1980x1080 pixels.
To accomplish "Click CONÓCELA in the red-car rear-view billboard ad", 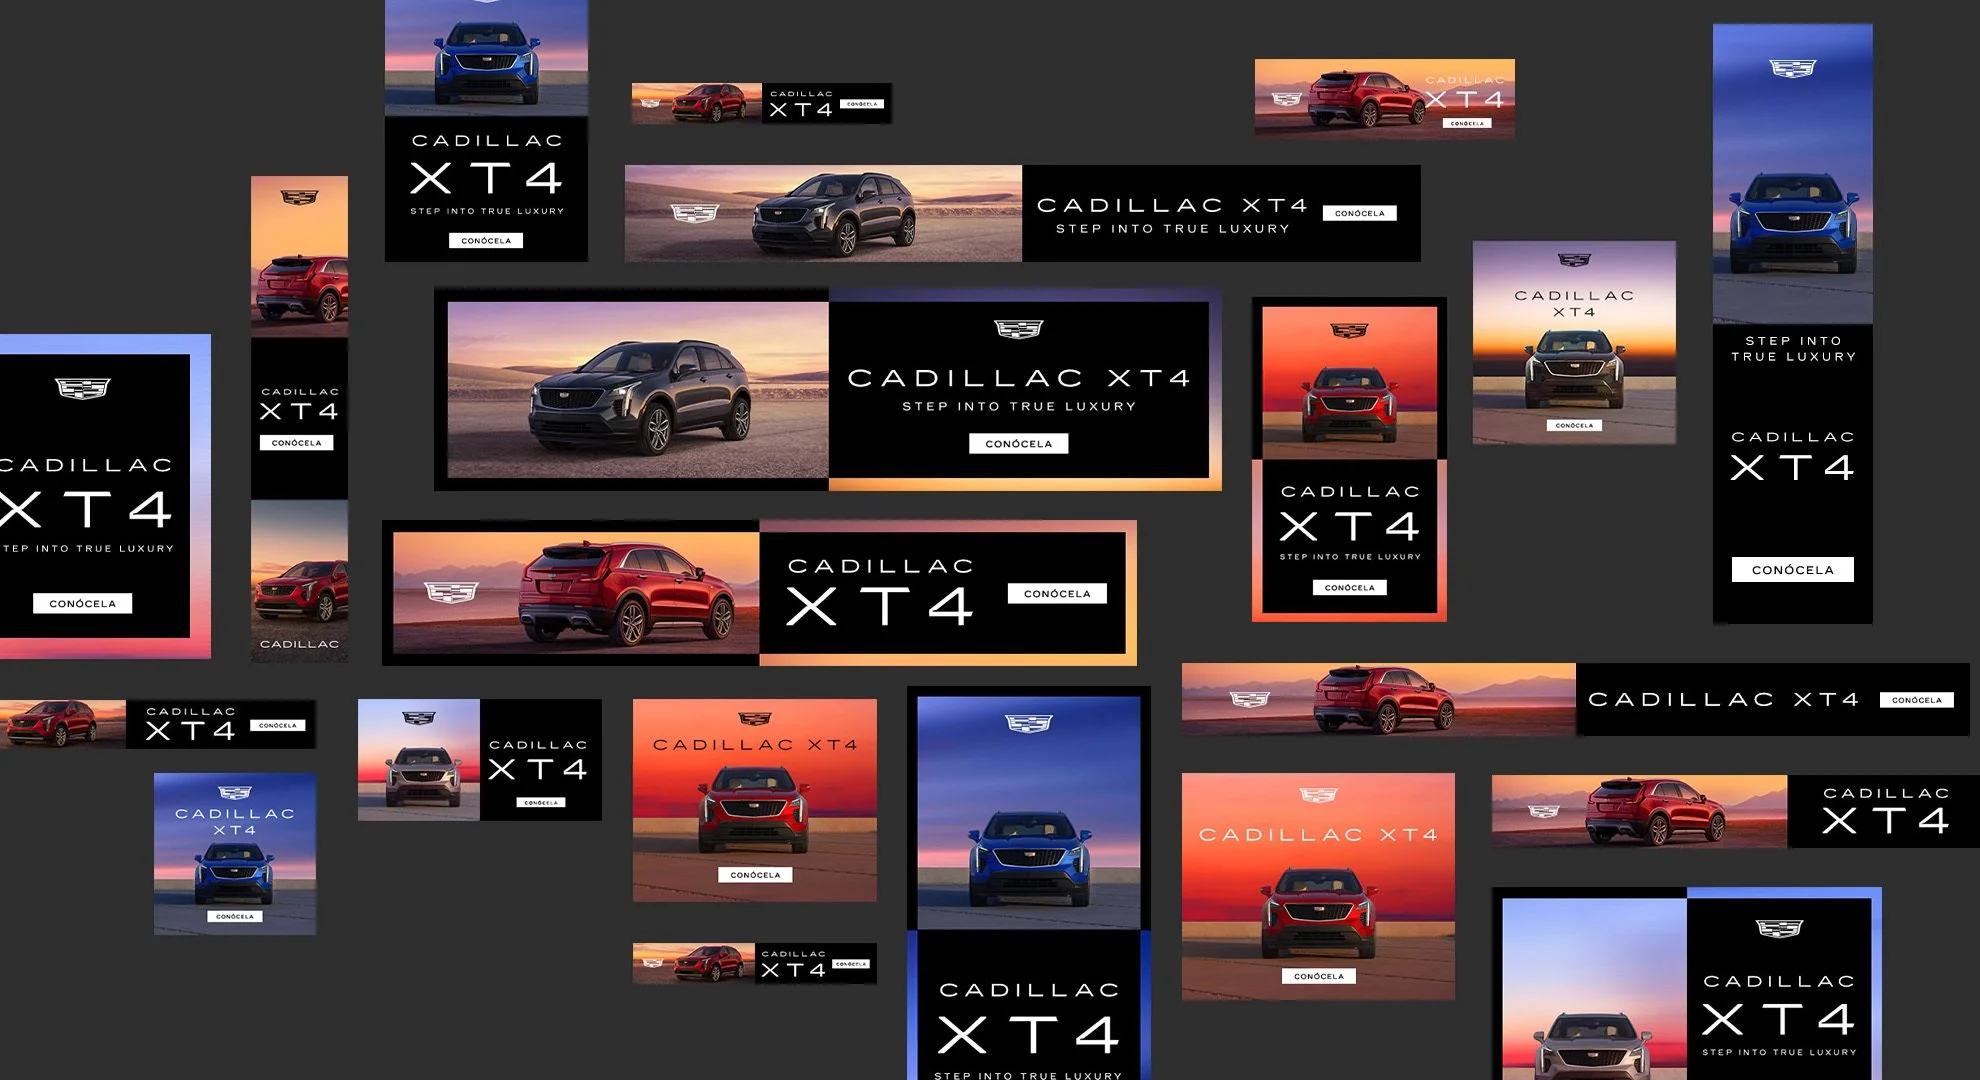I will click(1057, 593).
